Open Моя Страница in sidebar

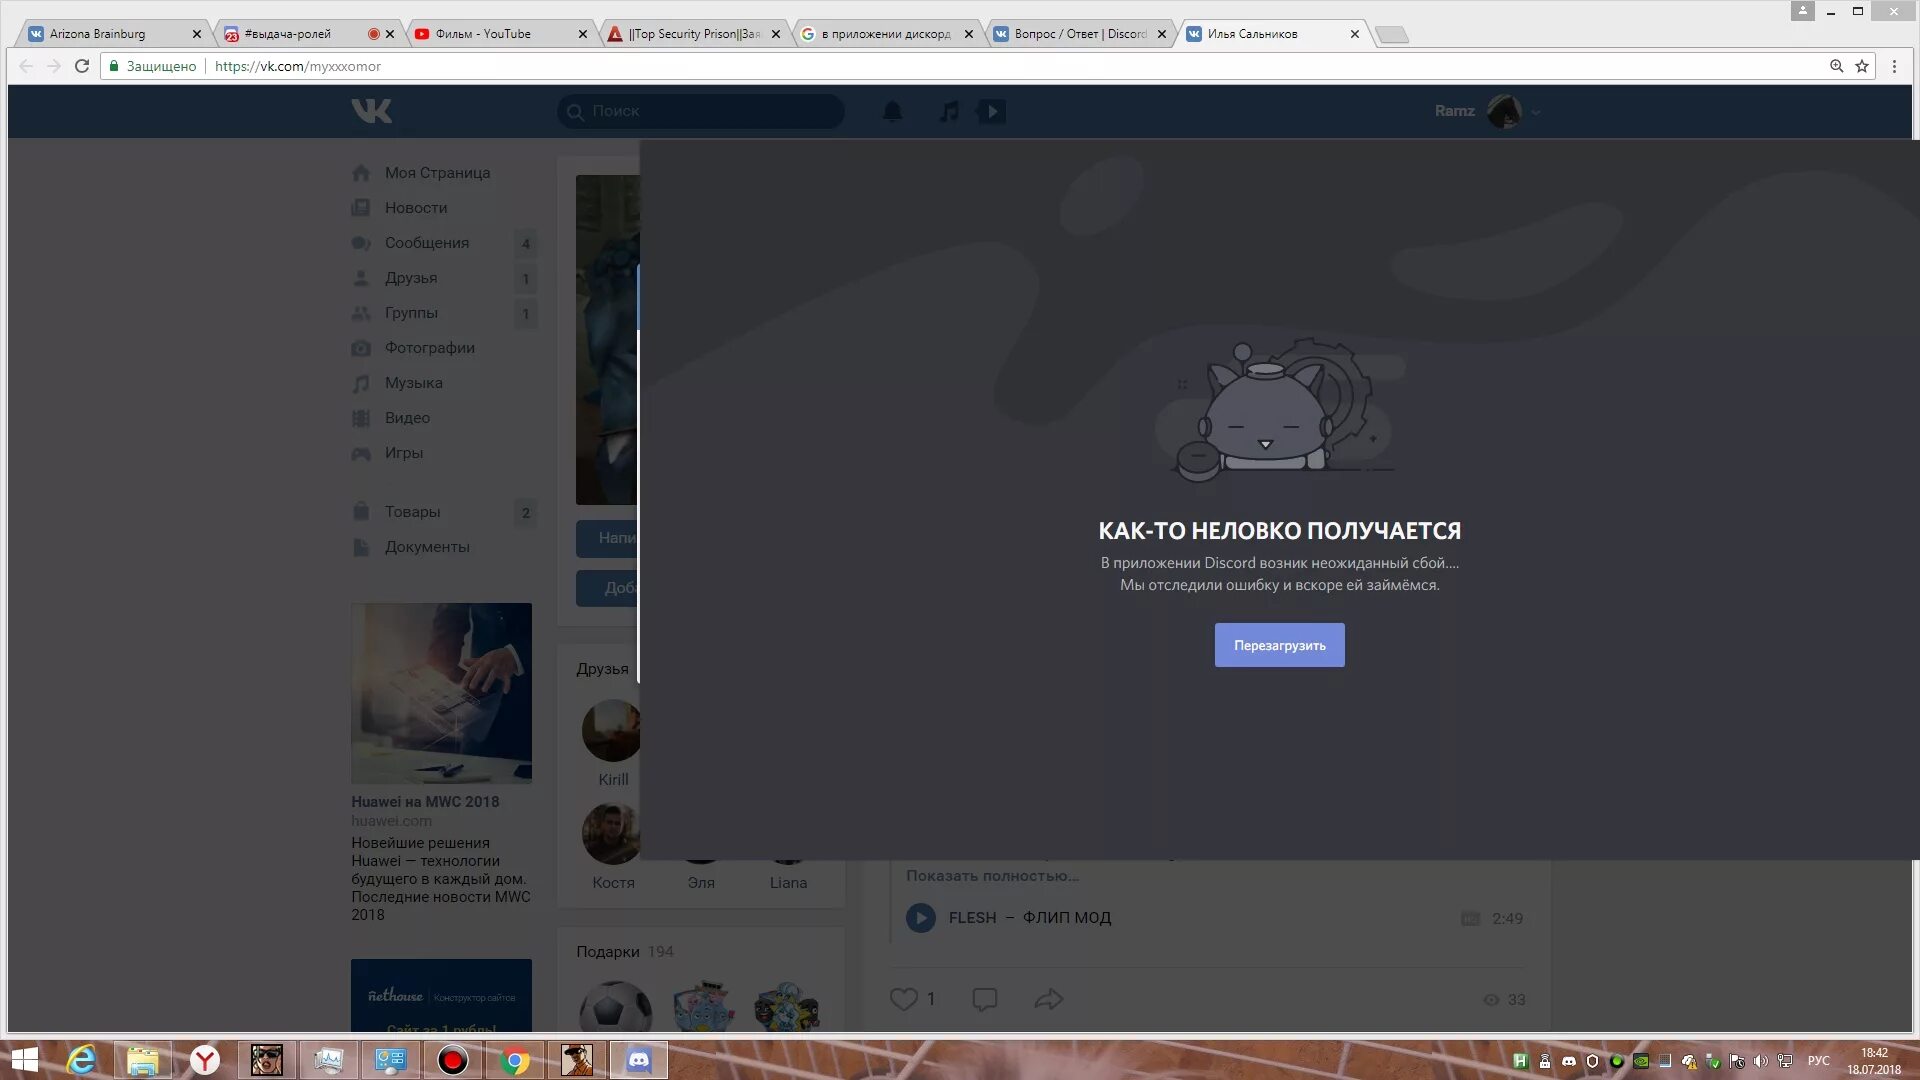click(437, 172)
